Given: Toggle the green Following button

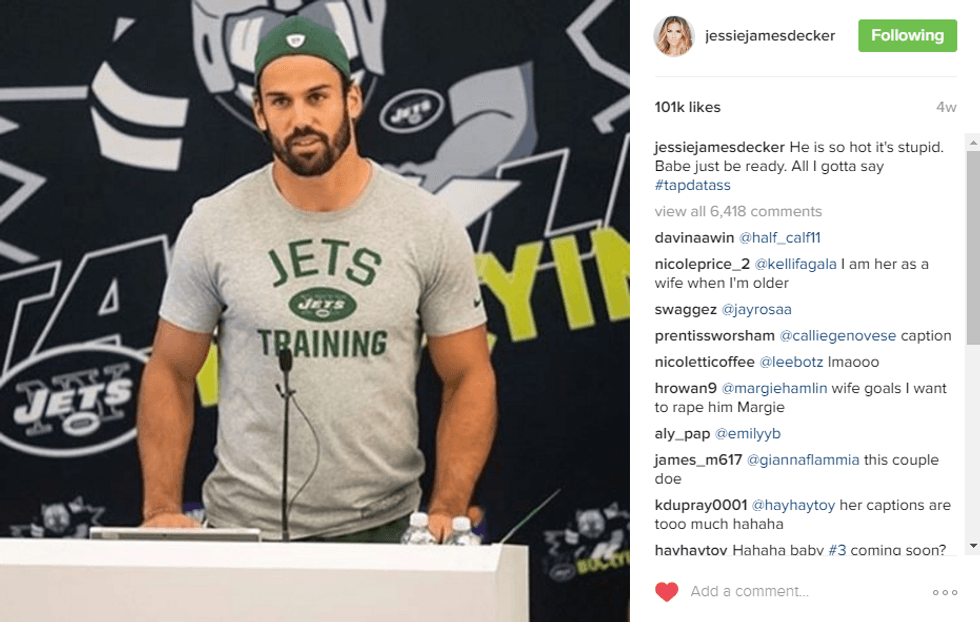Looking at the screenshot, I should [907, 36].
